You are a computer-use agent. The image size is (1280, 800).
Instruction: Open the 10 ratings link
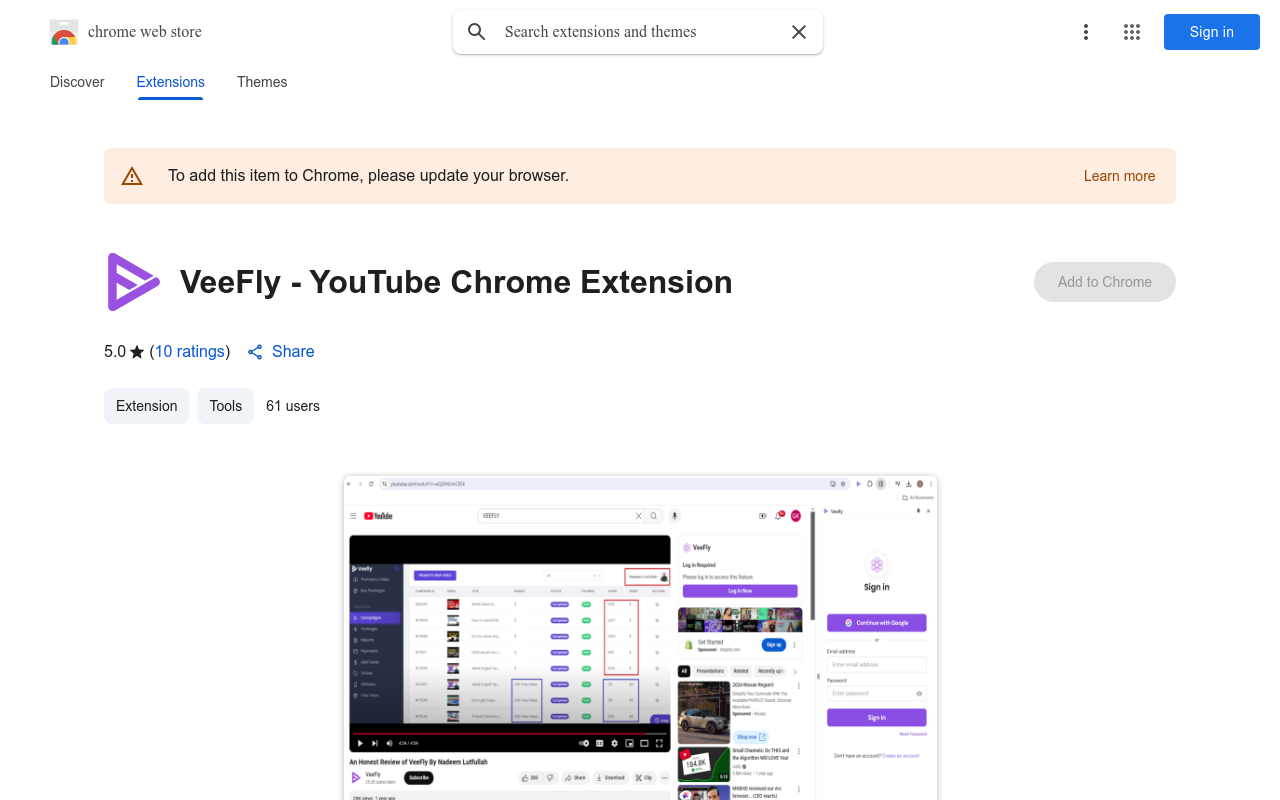click(x=190, y=352)
